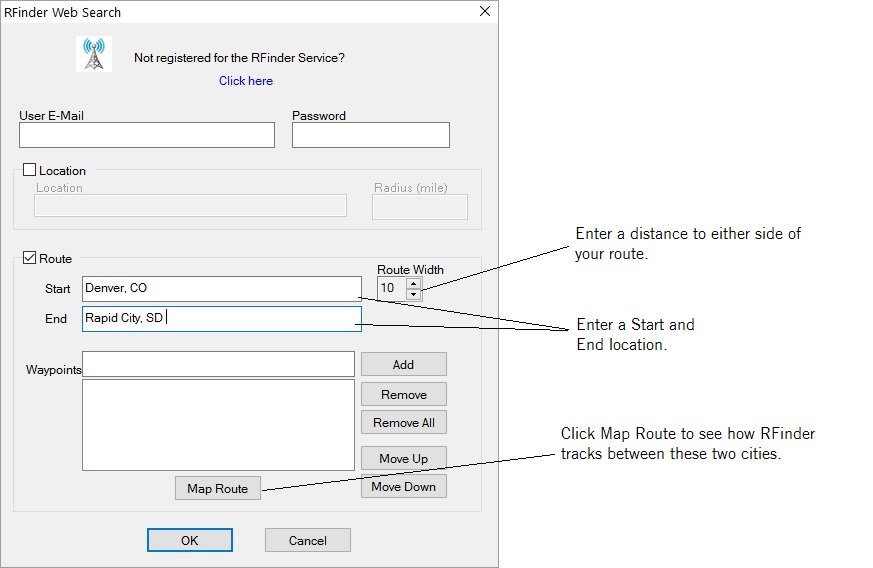Image resolution: width=873 pixels, height=568 pixels.
Task: Increase Route Width with the up arrow
Action: tap(413, 283)
